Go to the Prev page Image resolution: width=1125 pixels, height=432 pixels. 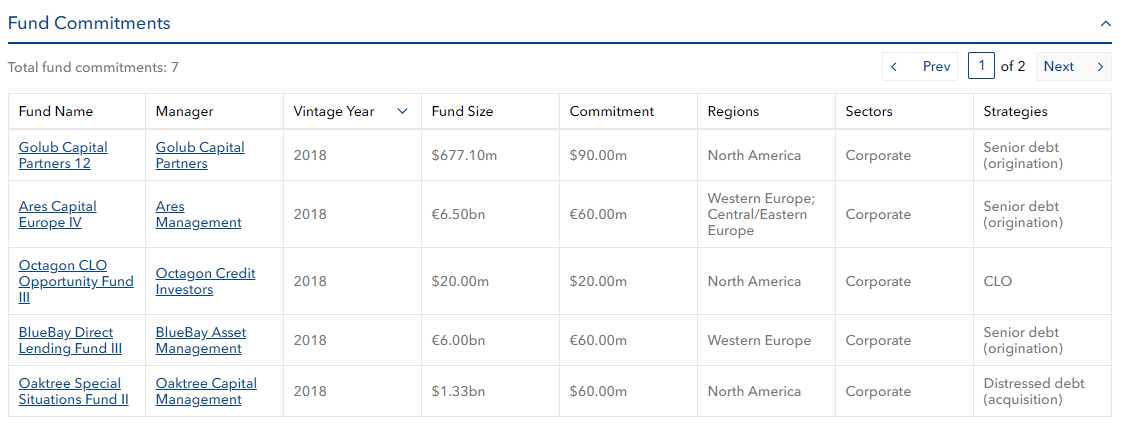[920, 67]
